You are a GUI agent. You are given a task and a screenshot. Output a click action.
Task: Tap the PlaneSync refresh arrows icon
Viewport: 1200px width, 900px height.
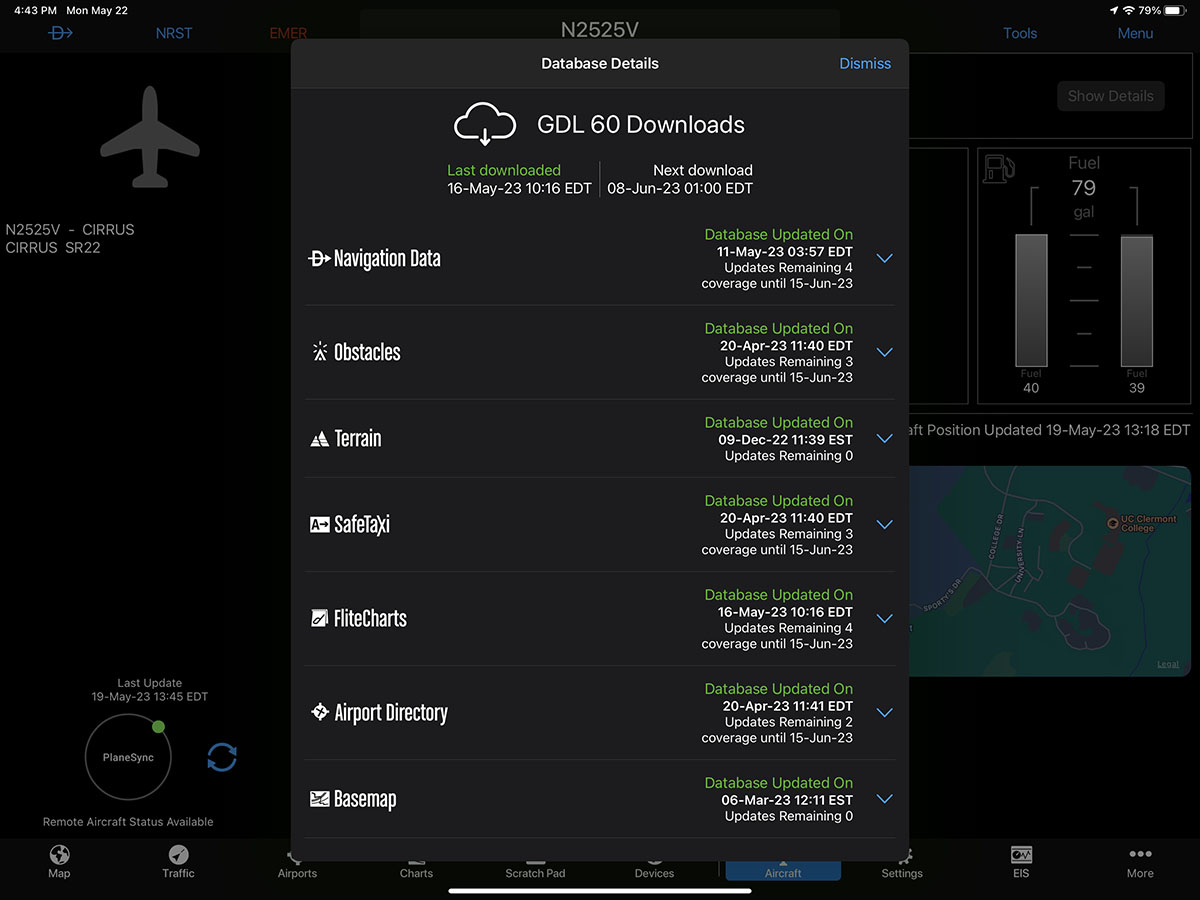pyautogui.click(x=222, y=757)
